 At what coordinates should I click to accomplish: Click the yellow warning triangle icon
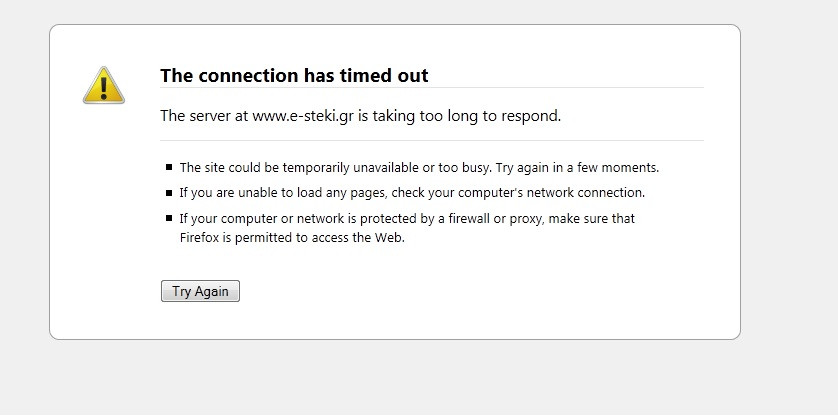click(x=103, y=85)
